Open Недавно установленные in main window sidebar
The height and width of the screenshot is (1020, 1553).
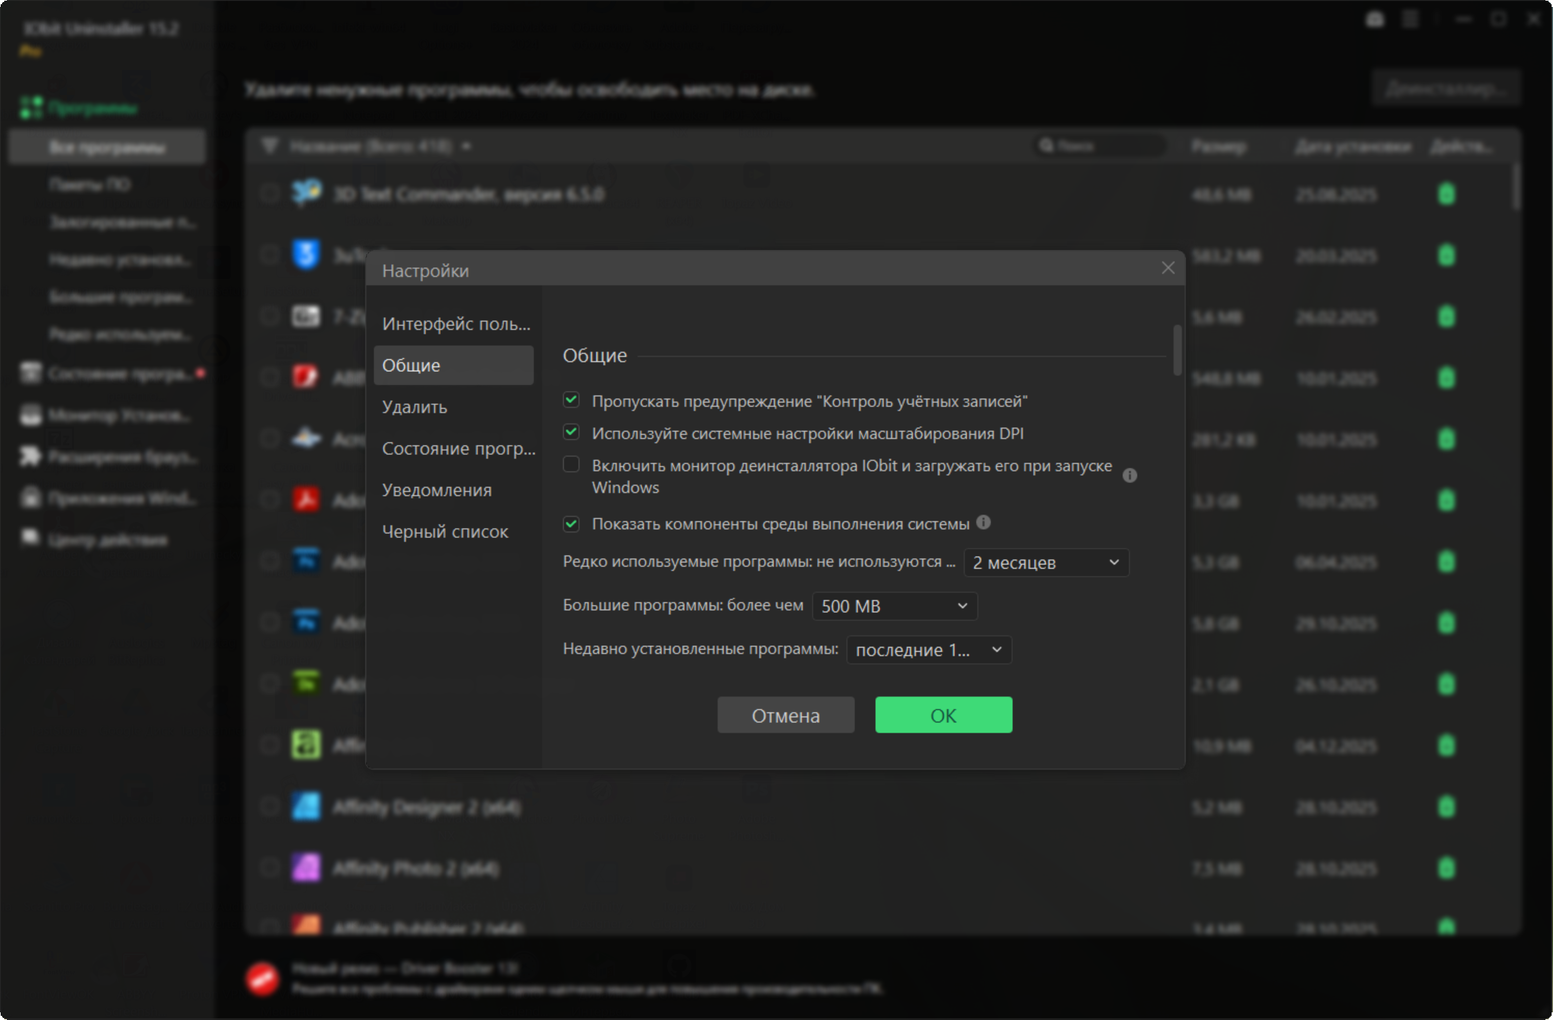[x=120, y=259]
